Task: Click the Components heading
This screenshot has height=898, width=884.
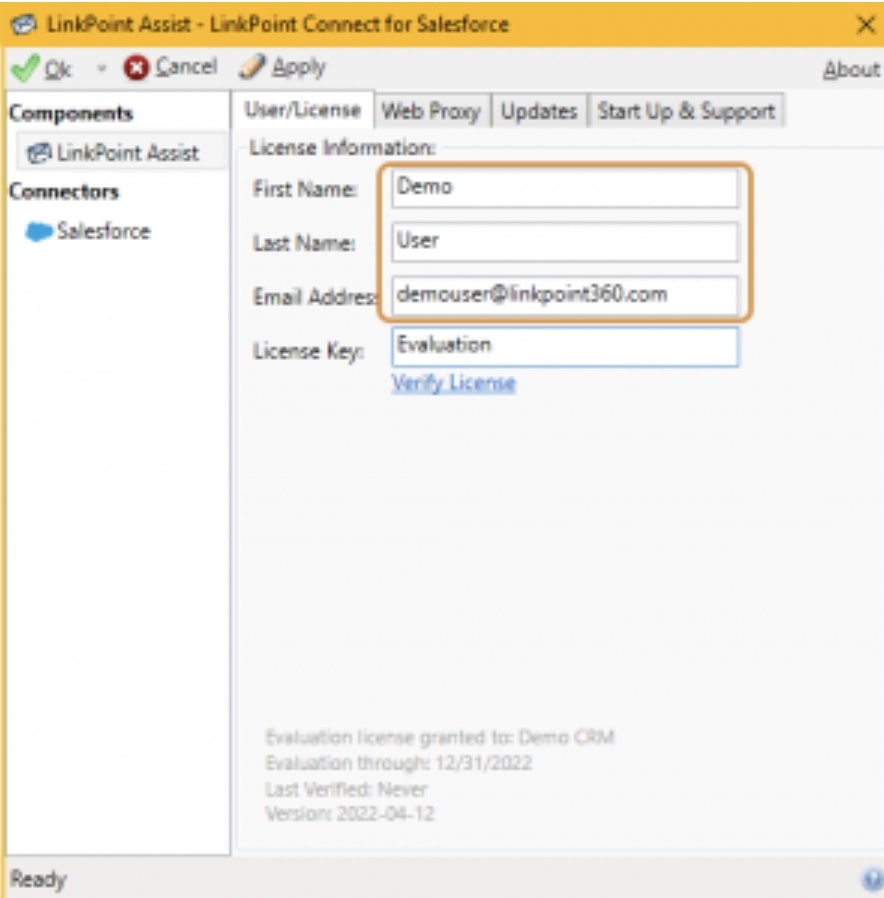Action: pyautogui.click(x=71, y=113)
